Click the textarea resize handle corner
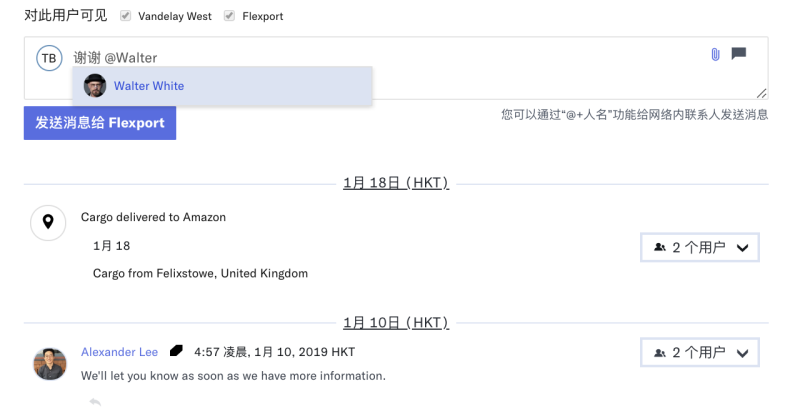The width and height of the screenshot is (800, 416). (763, 94)
